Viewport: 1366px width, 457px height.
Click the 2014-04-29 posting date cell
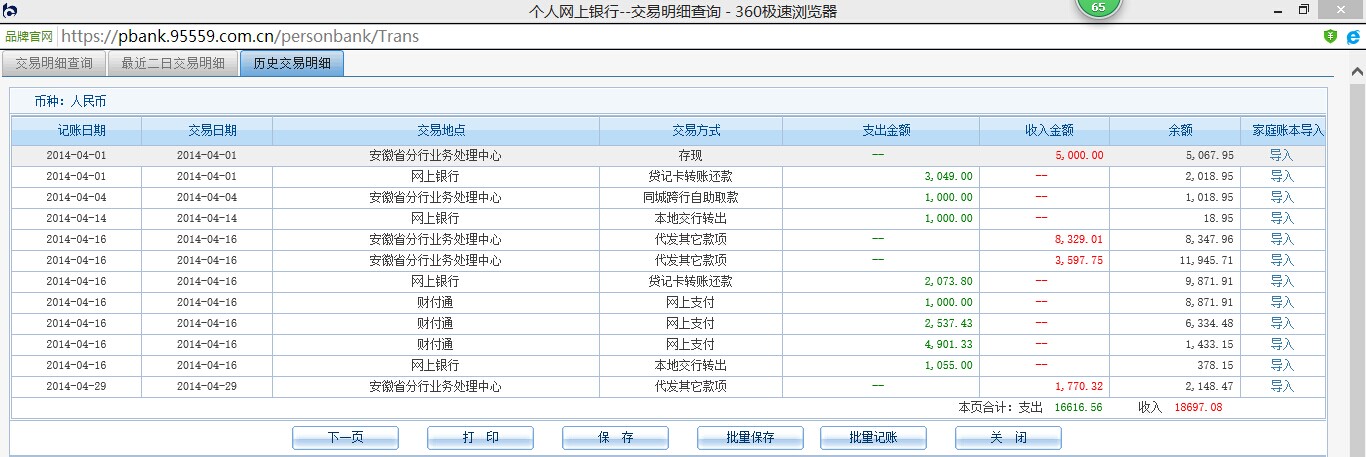76,386
